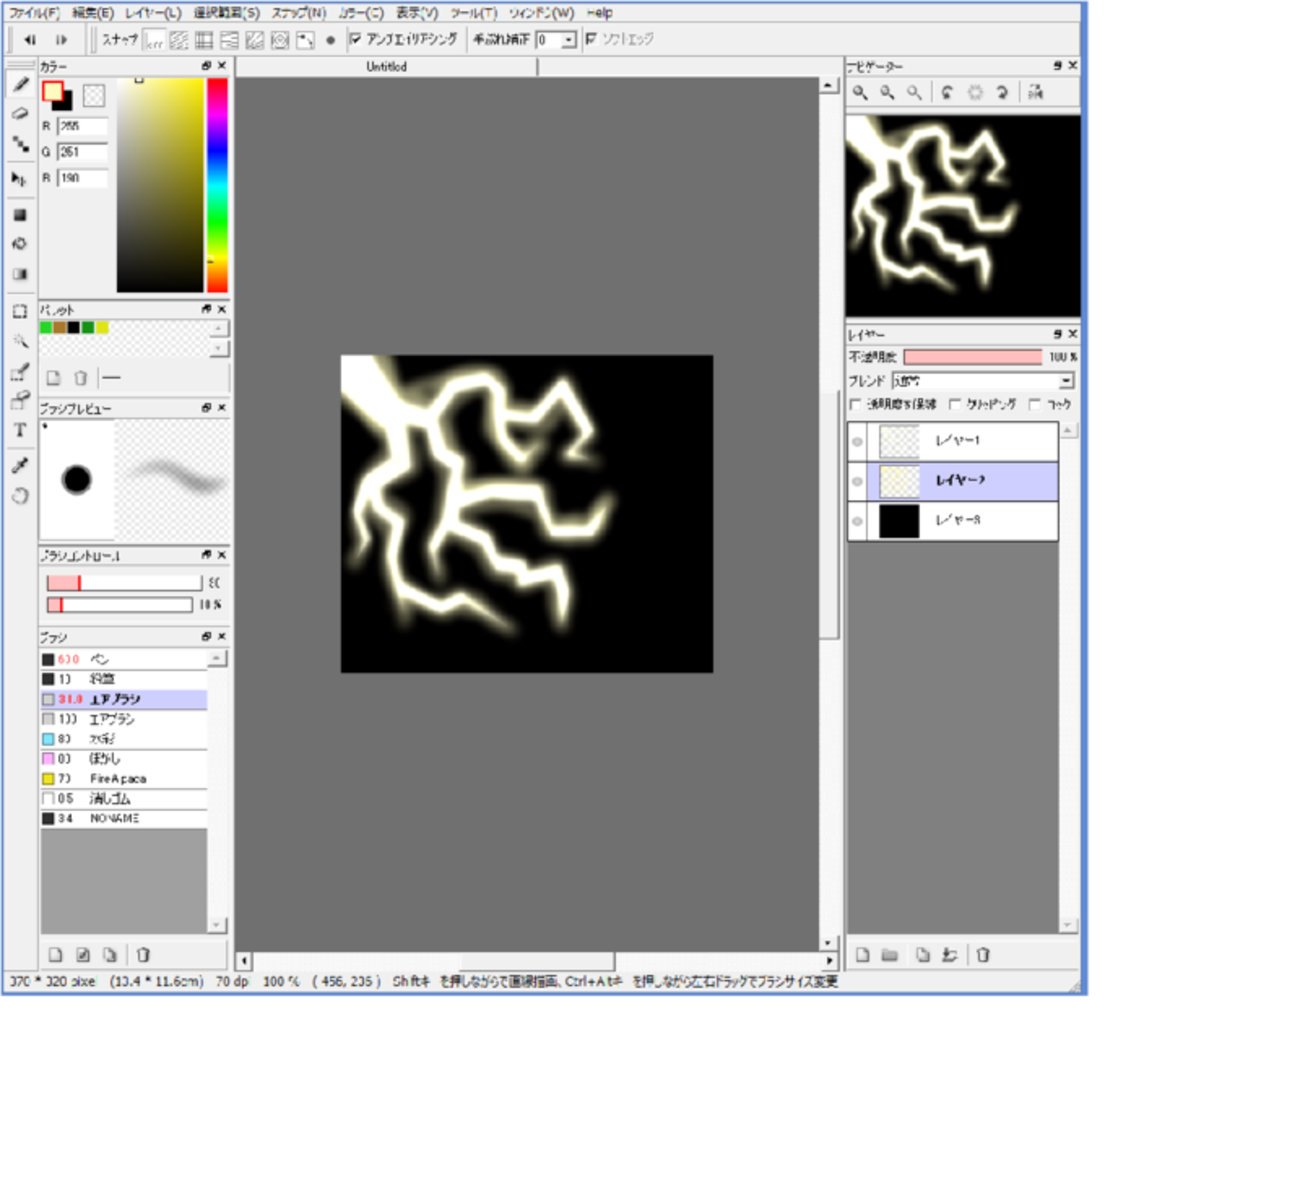The width and height of the screenshot is (1300, 1204).
Task: Select レイヤー3 thumbnail in the Layer panel
Action: pyautogui.click(x=899, y=521)
